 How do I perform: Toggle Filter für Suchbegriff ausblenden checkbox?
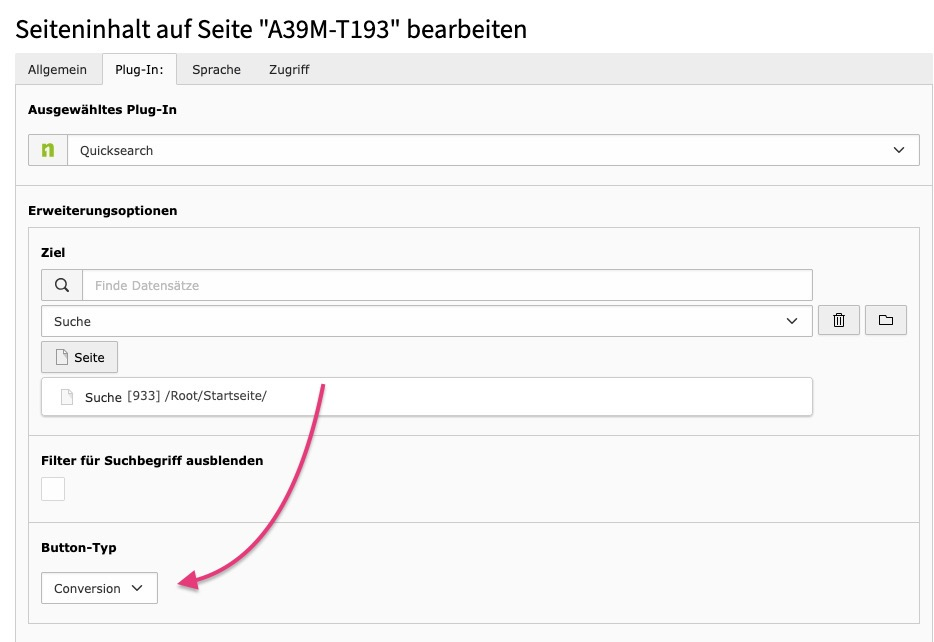pyautogui.click(x=53, y=488)
